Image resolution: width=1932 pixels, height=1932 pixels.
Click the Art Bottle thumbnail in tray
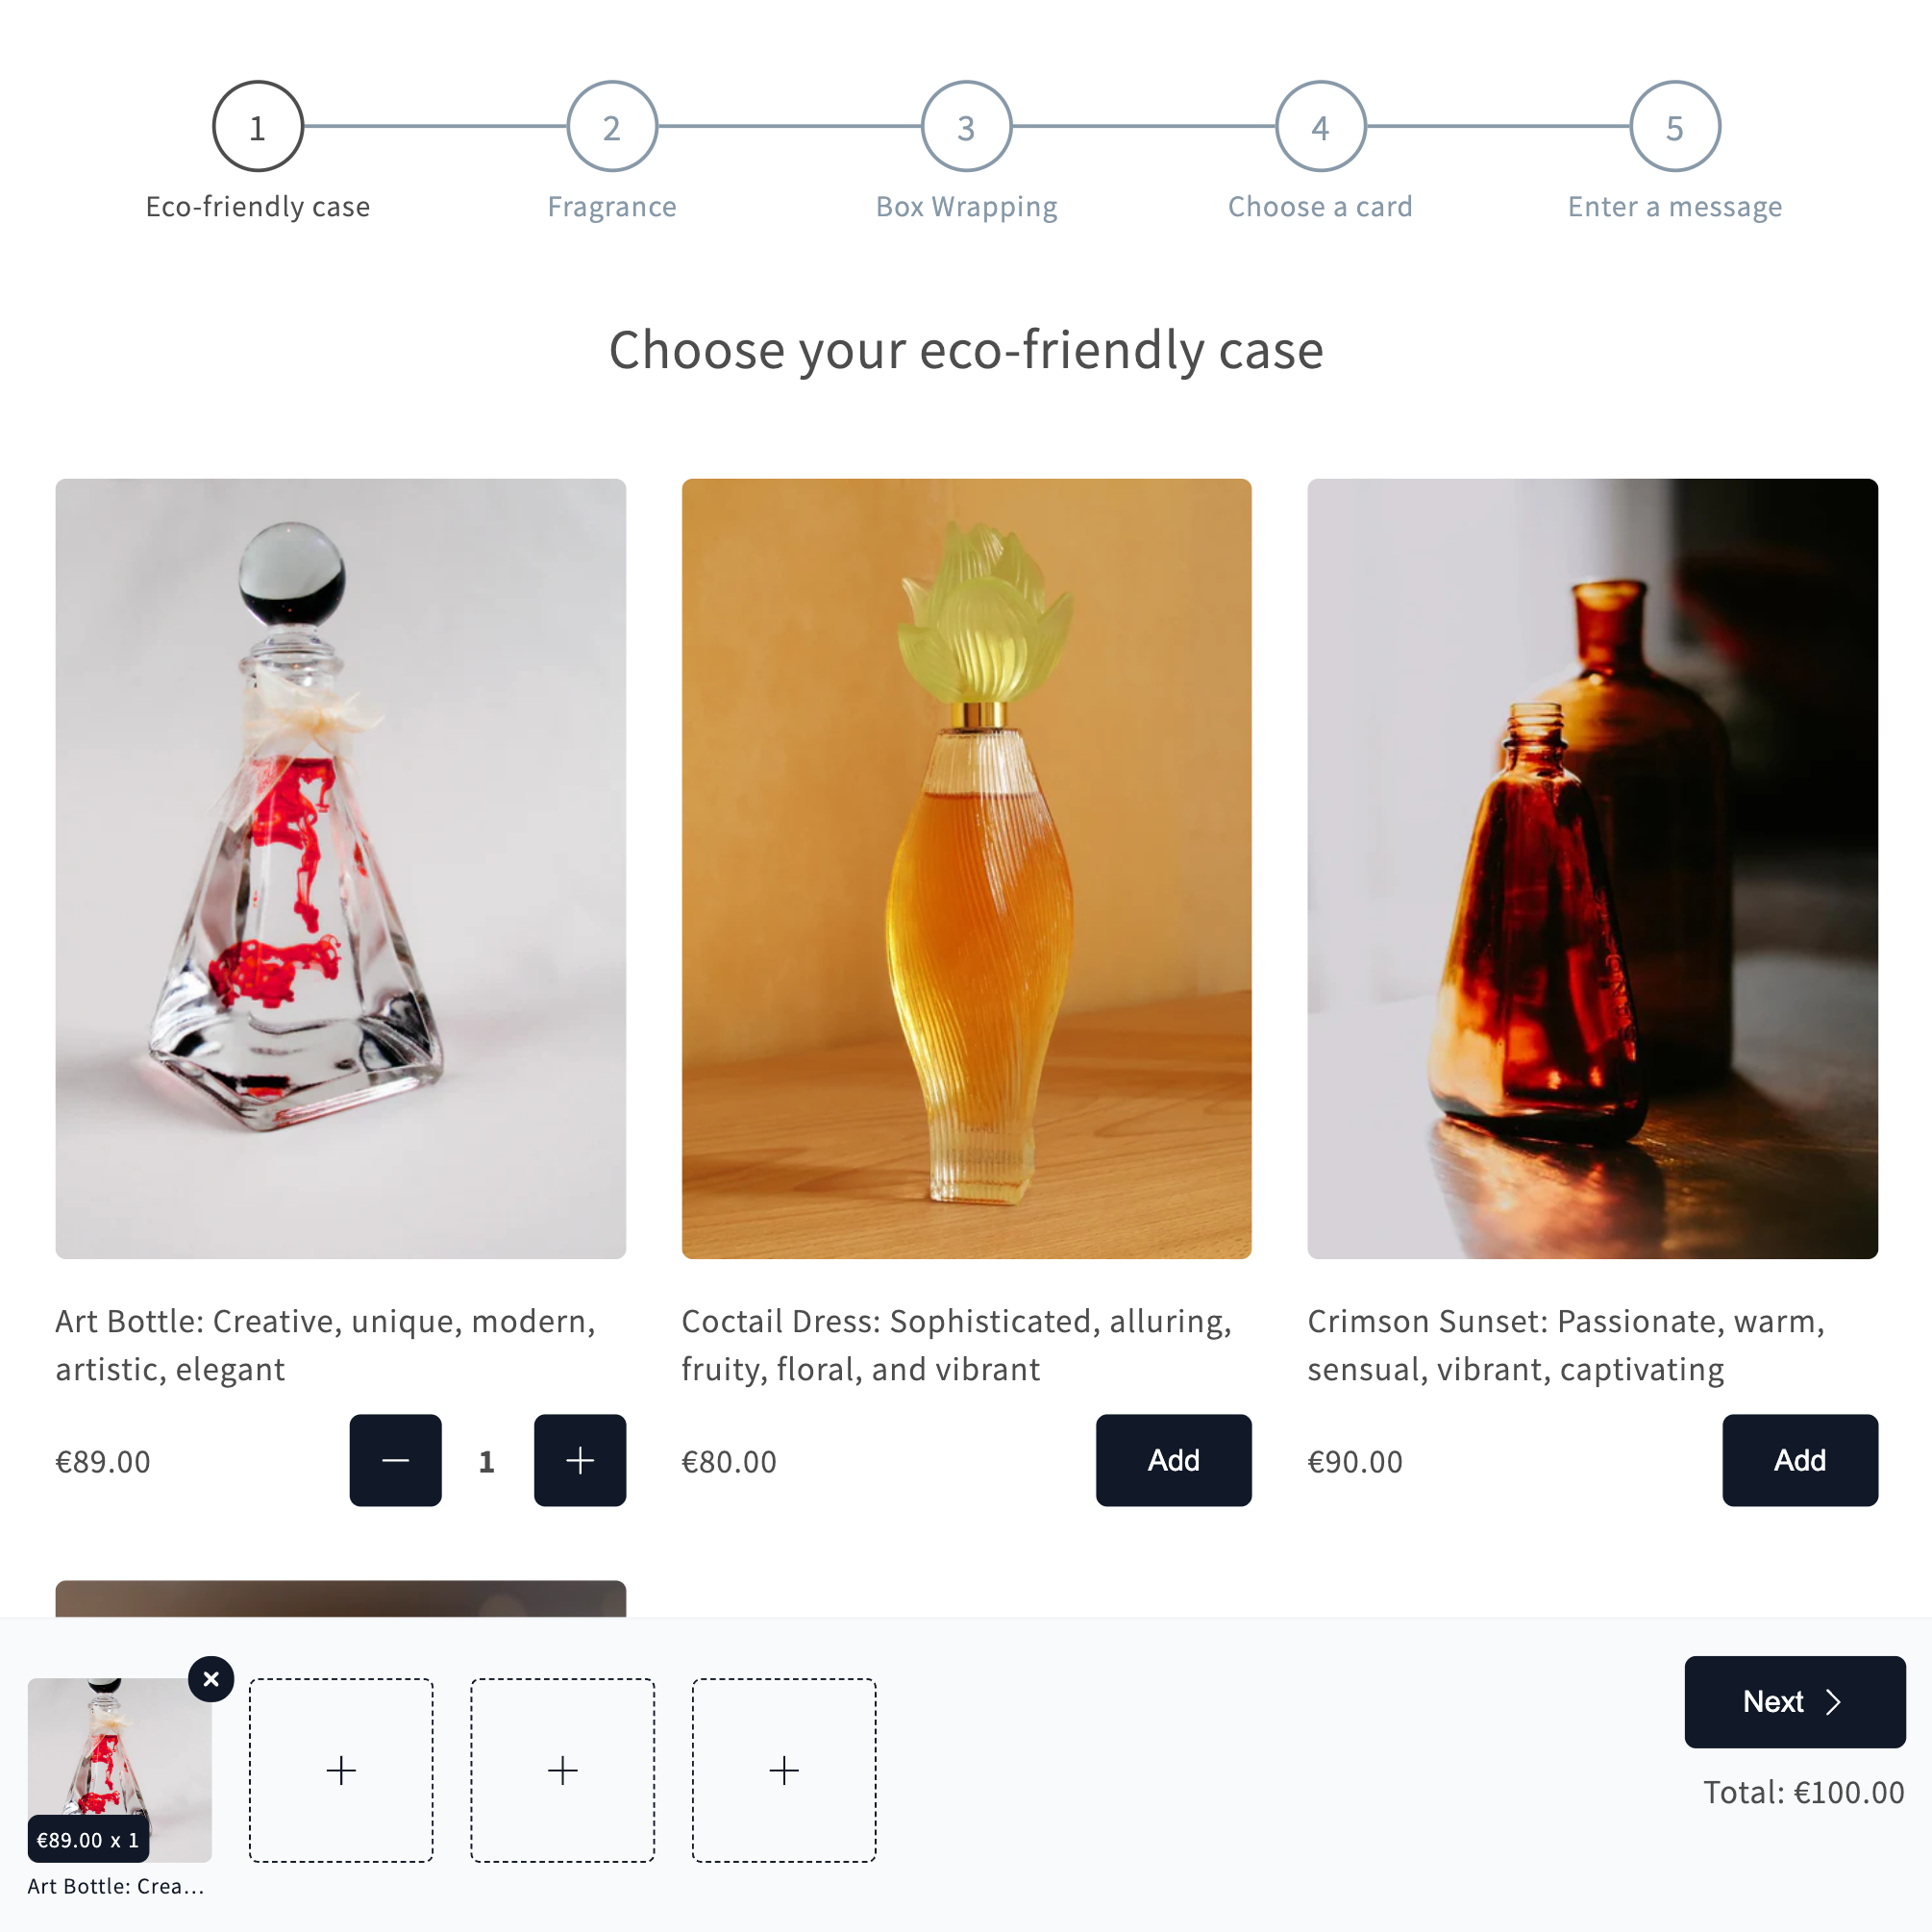click(120, 1770)
